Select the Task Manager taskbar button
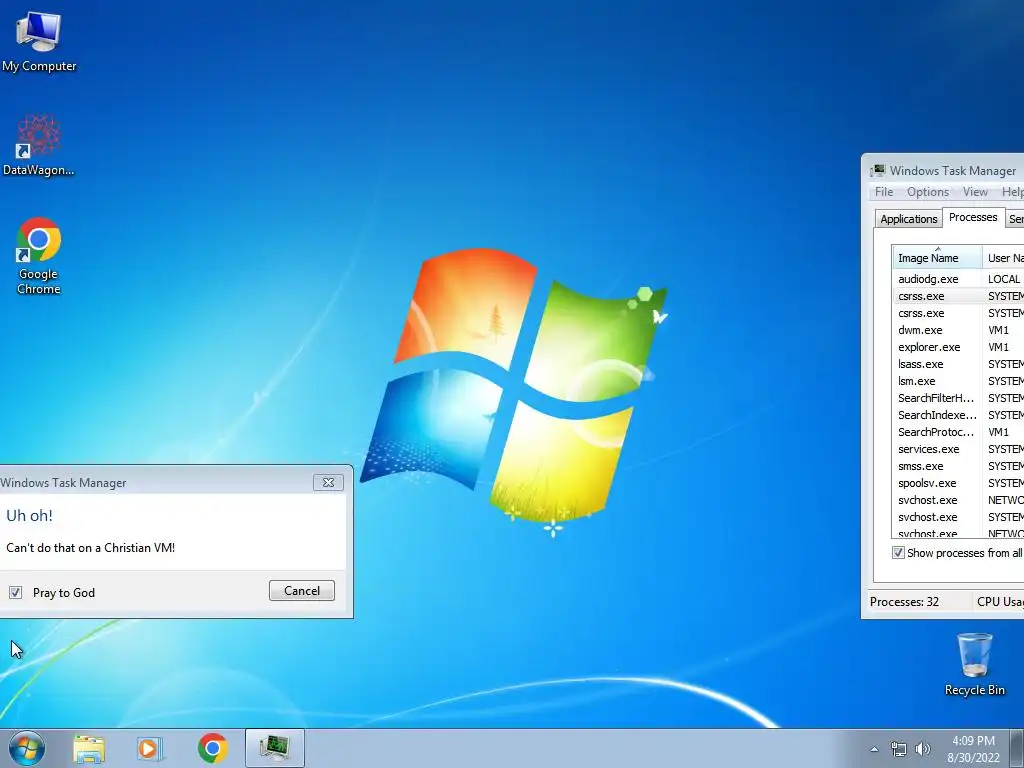The width and height of the screenshot is (1024, 768). pos(275,748)
